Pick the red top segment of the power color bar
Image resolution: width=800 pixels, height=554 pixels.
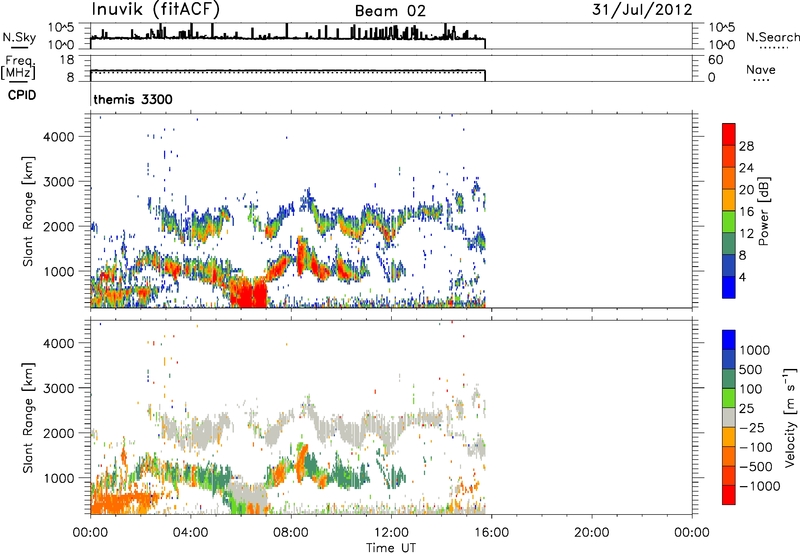click(x=729, y=134)
